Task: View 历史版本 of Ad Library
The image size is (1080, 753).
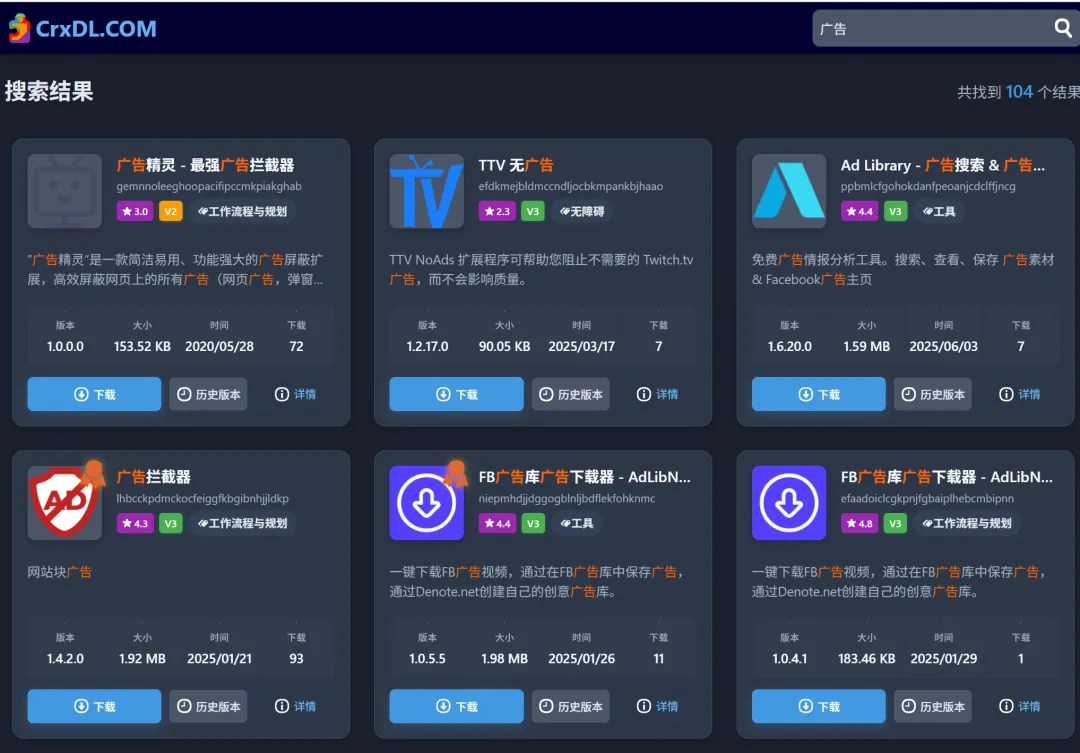Action: coord(933,394)
